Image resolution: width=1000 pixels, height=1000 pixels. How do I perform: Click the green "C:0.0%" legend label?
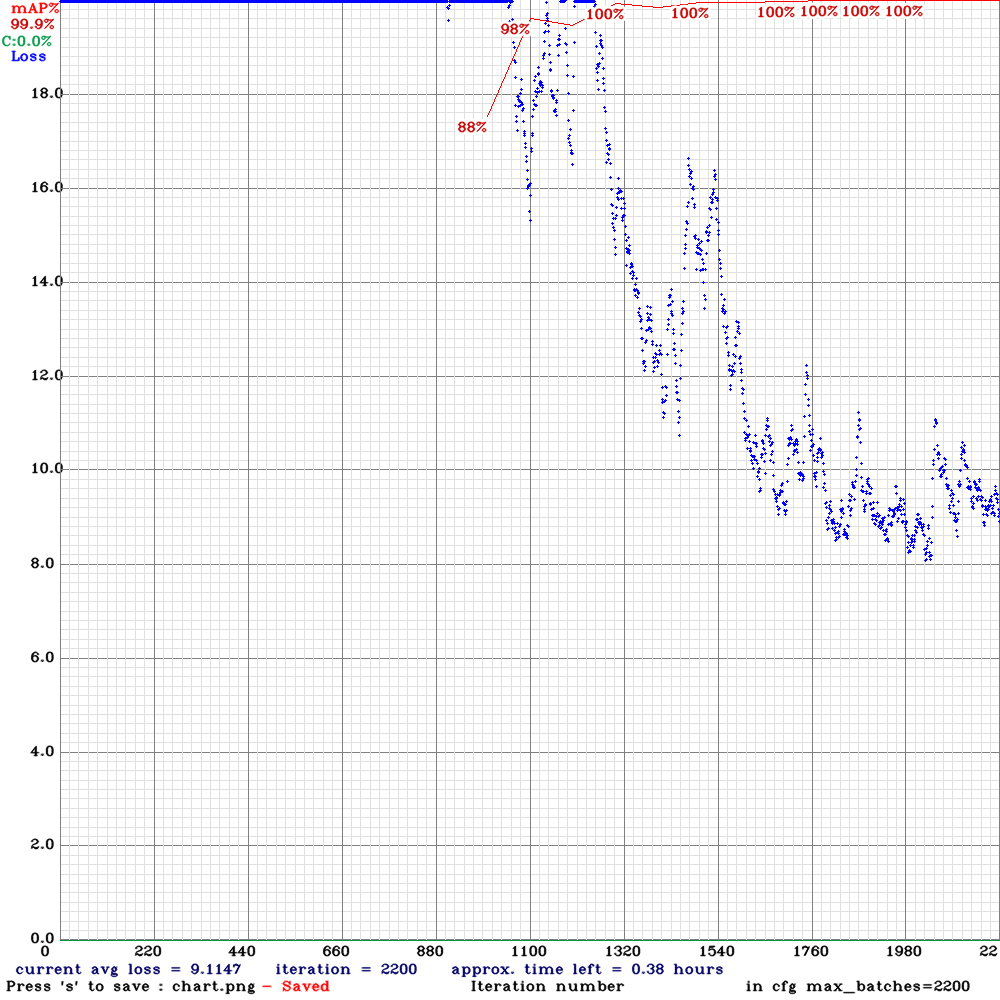(x=27, y=41)
